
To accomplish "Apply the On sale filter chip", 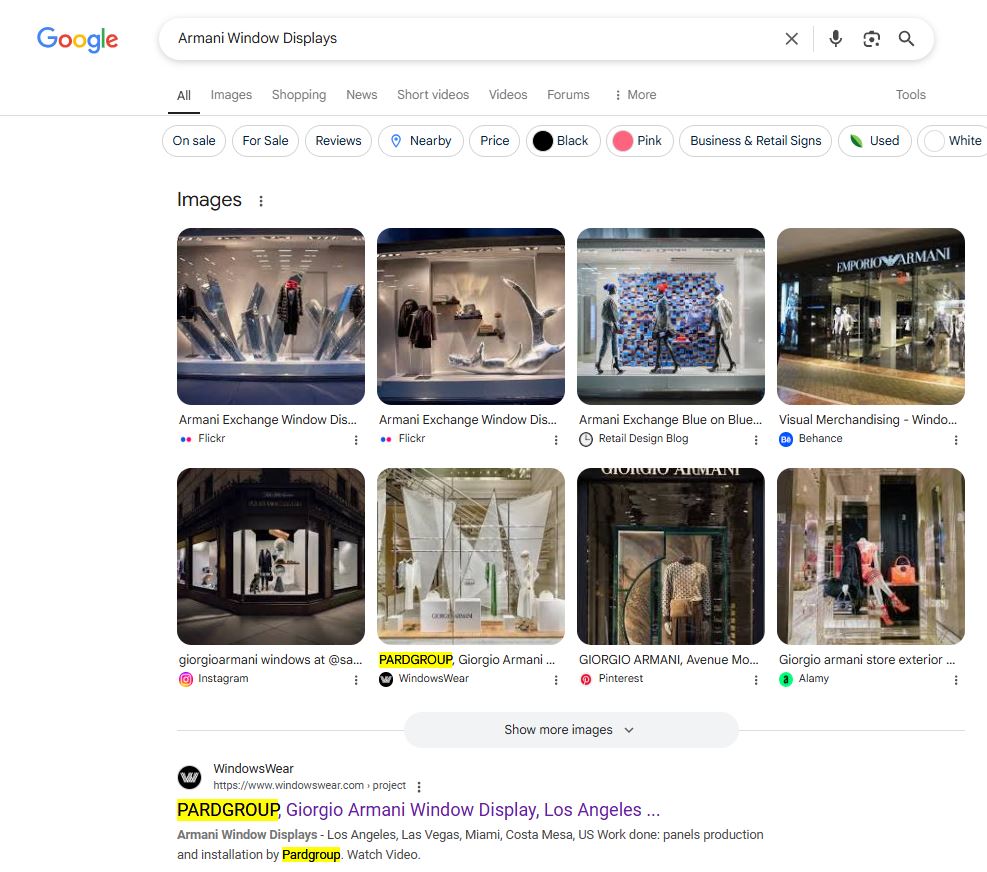I will [194, 140].
